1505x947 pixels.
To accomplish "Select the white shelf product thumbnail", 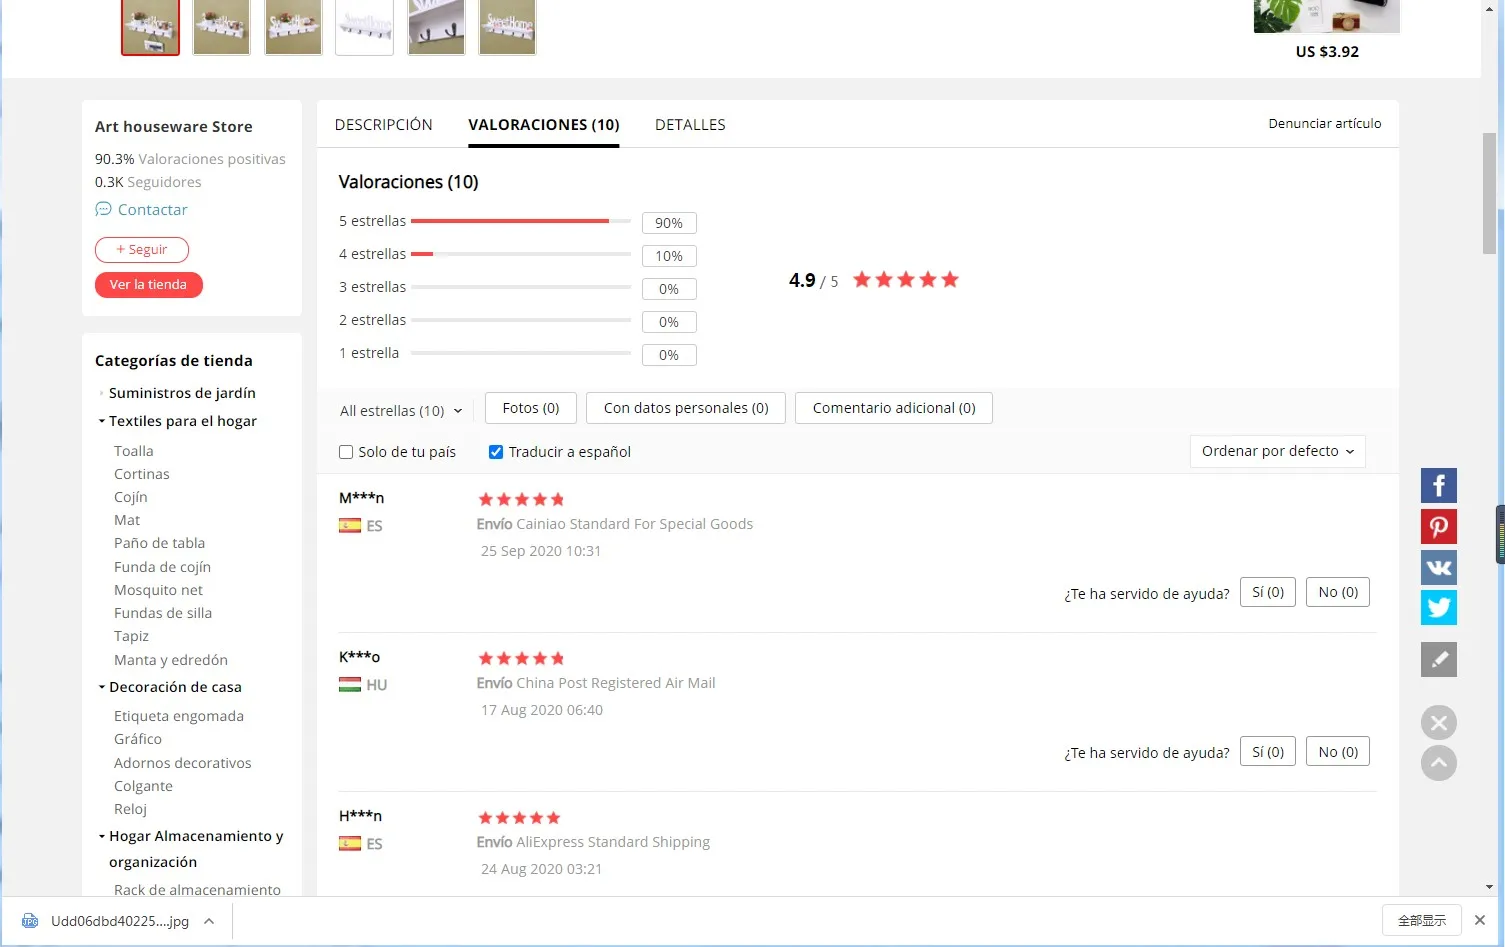I will tap(364, 27).
